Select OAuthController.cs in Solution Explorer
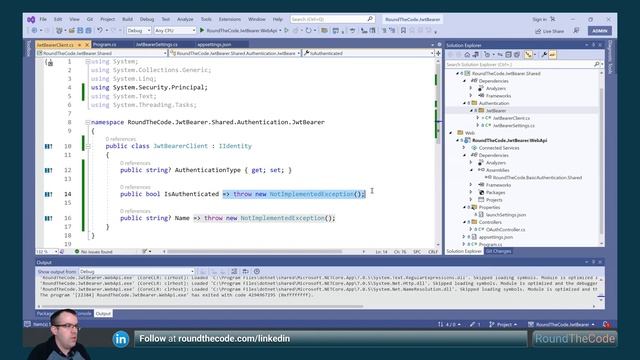The height and width of the screenshot is (360, 640). tap(505, 230)
